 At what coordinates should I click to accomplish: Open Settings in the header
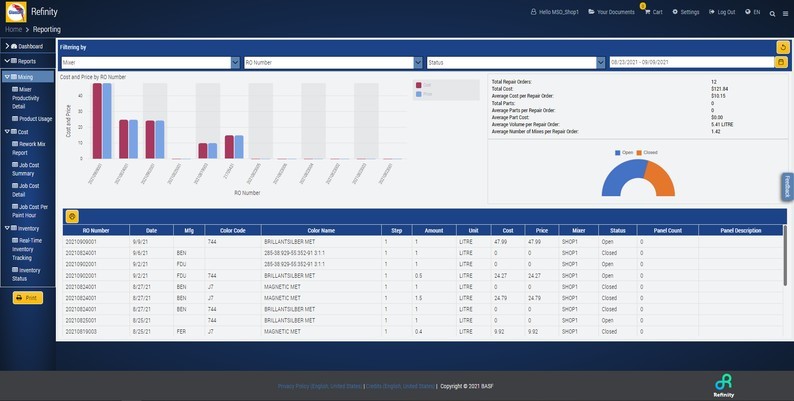point(686,12)
